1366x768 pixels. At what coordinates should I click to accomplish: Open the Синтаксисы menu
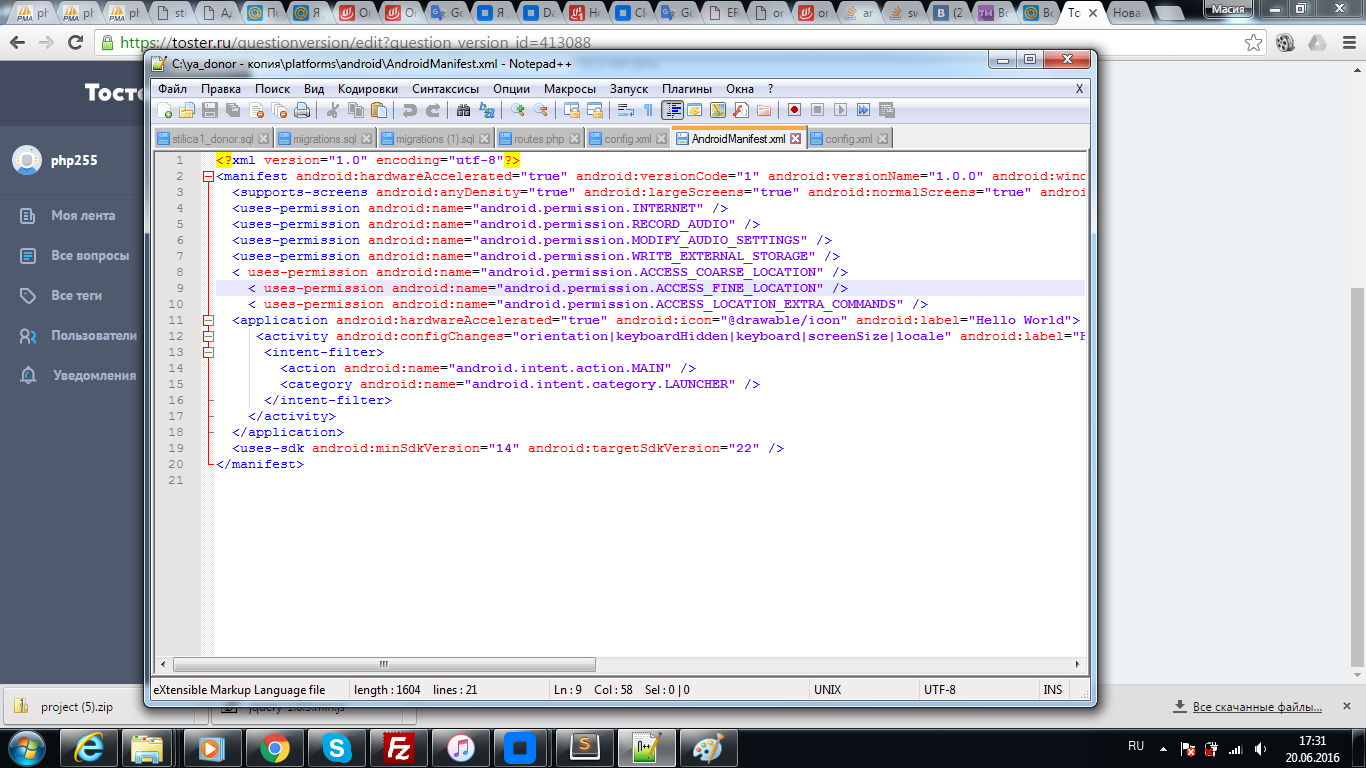click(x=446, y=89)
